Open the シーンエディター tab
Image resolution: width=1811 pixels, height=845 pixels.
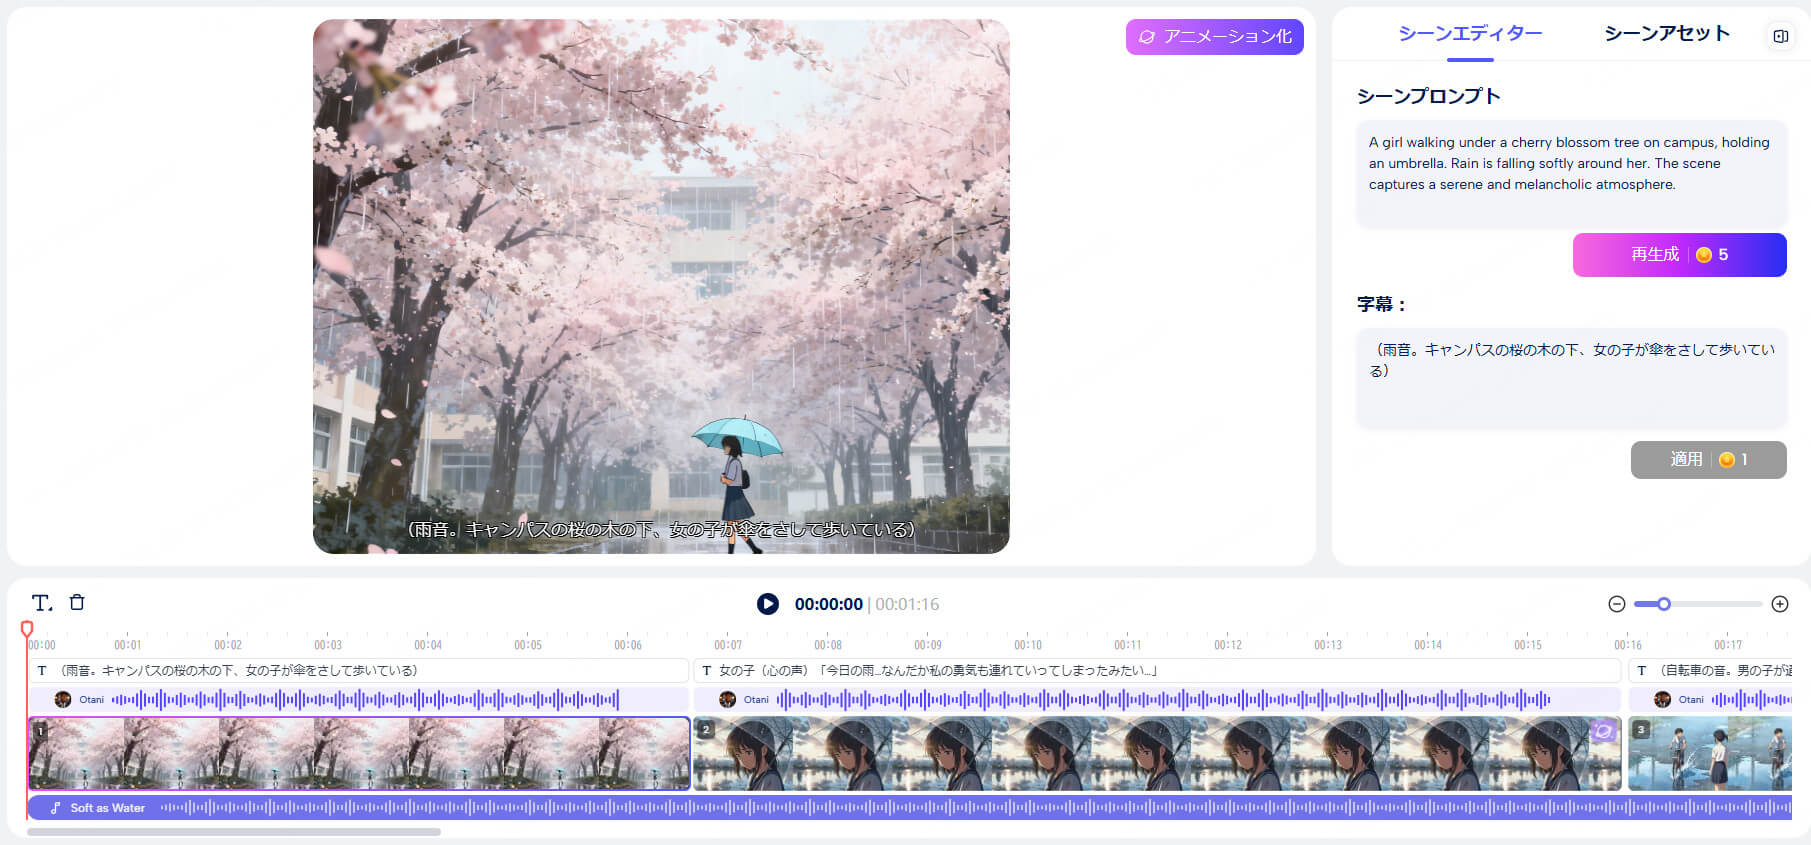tap(1469, 34)
